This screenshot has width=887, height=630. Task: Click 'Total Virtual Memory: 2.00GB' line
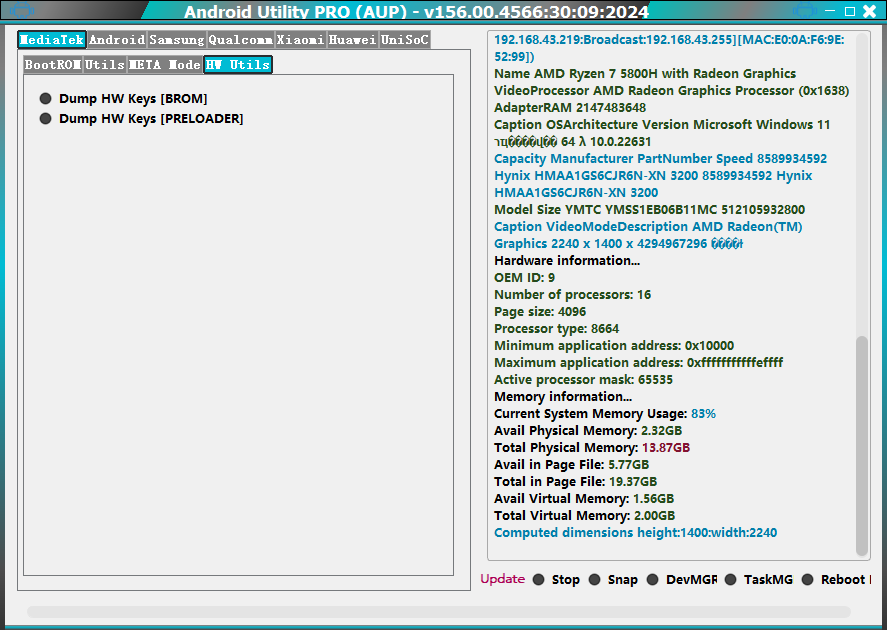tap(584, 515)
